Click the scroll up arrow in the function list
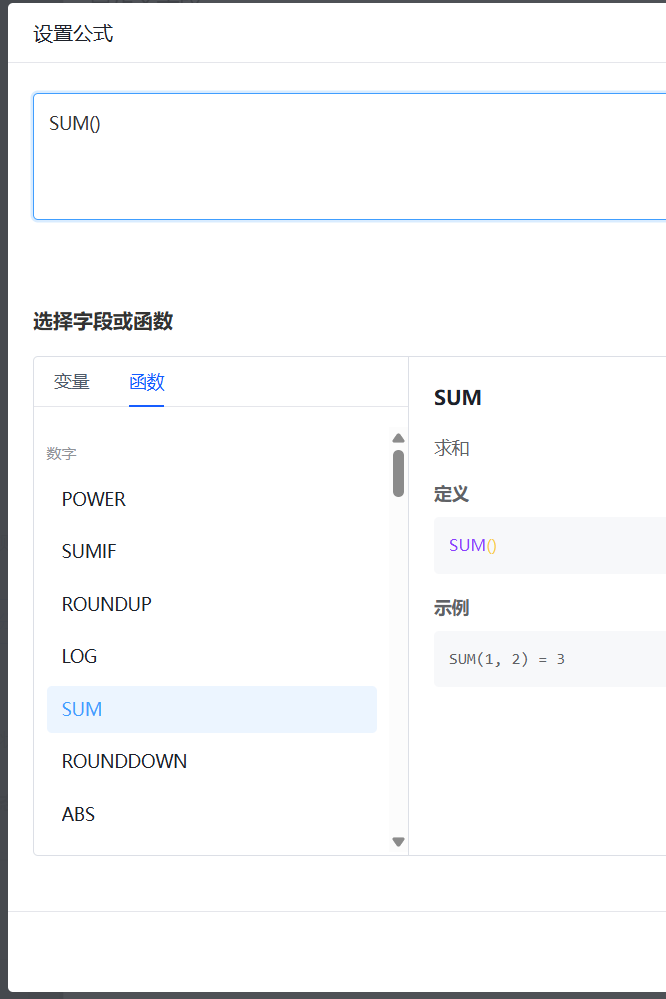666x999 pixels. [398, 438]
